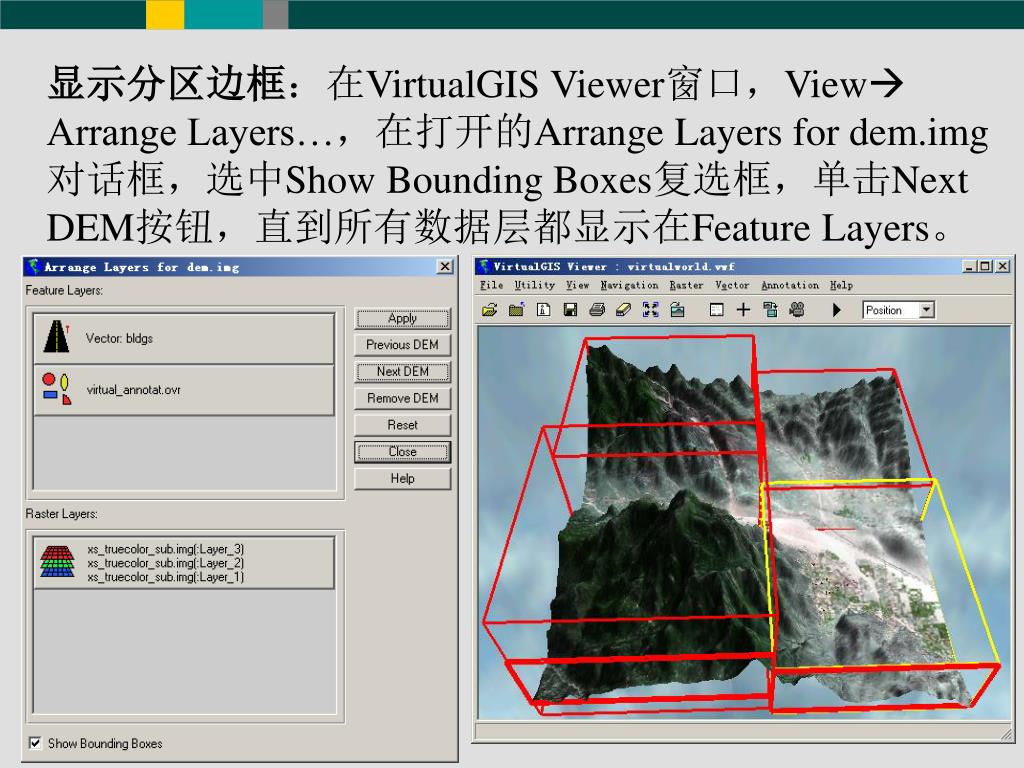Click the image overlay layer icon

coord(677,310)
